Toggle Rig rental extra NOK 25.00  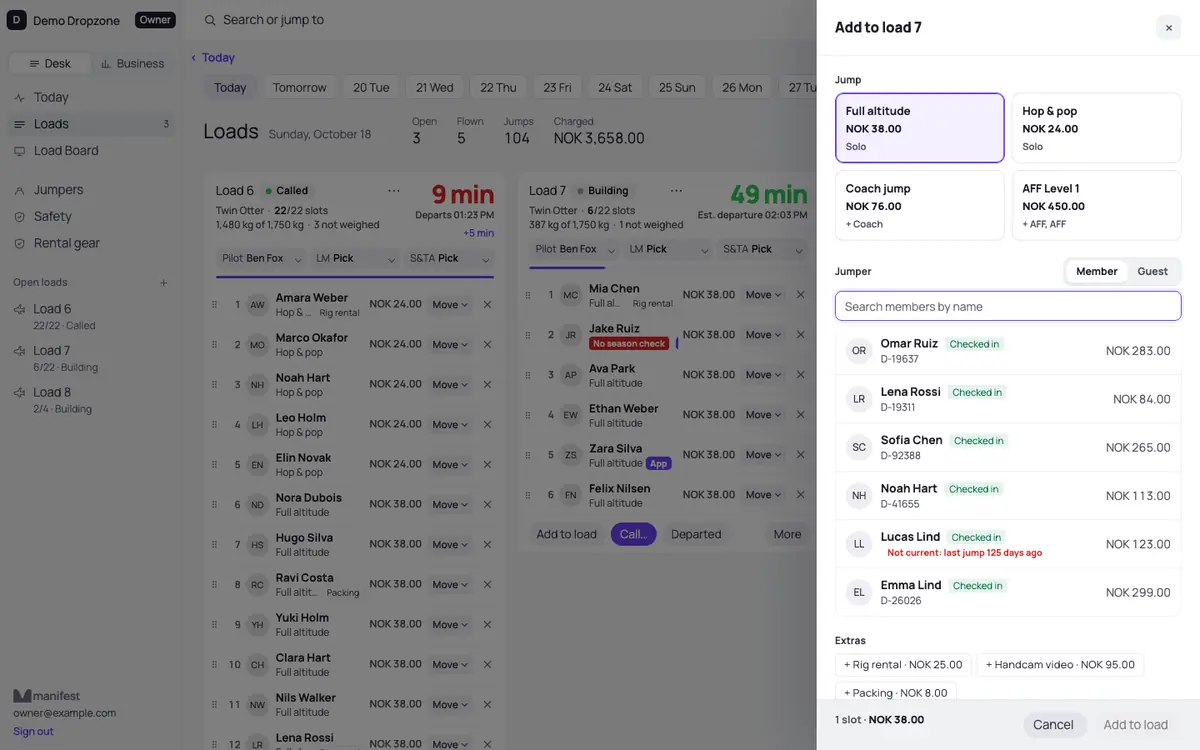coord(903,665)
